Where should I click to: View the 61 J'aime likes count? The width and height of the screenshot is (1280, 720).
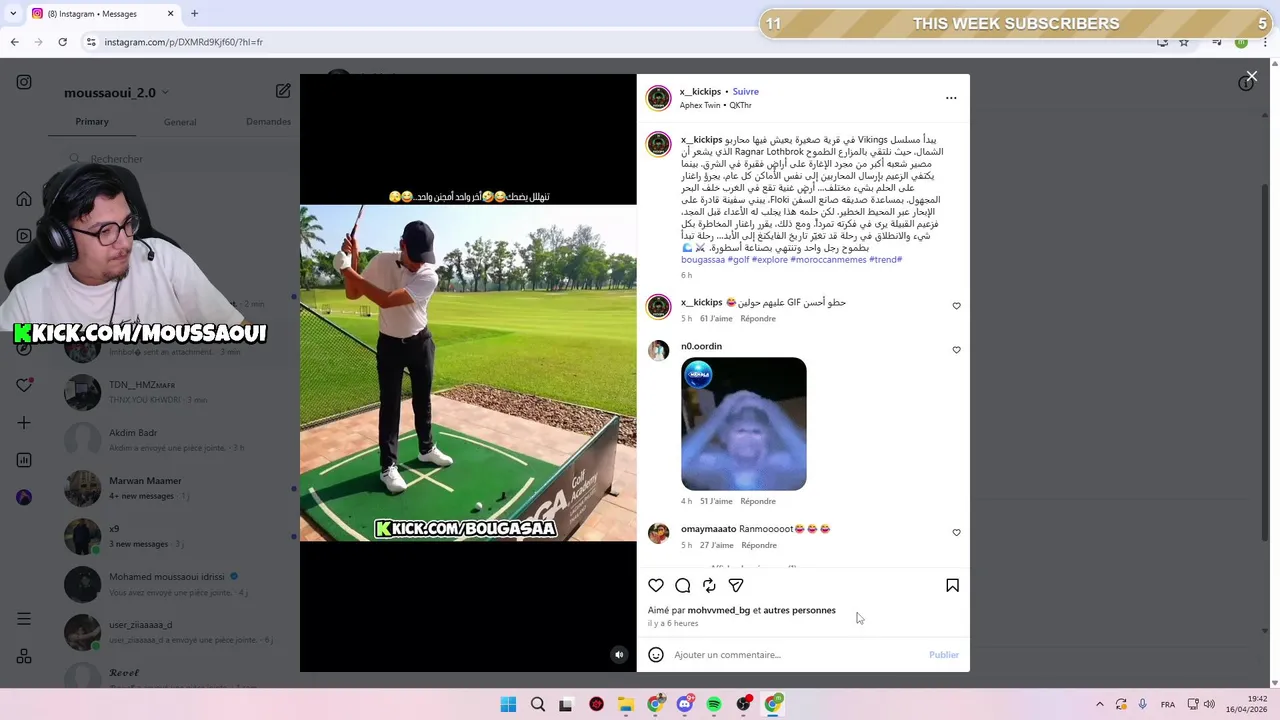[x=717, y=318]
